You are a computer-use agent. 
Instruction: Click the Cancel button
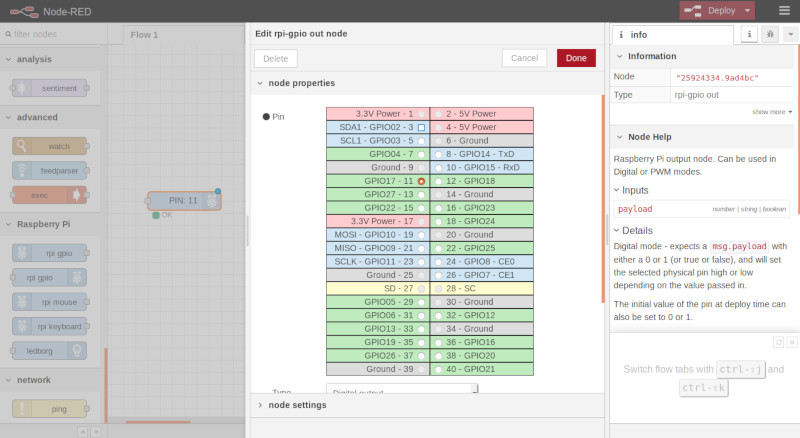524,58
